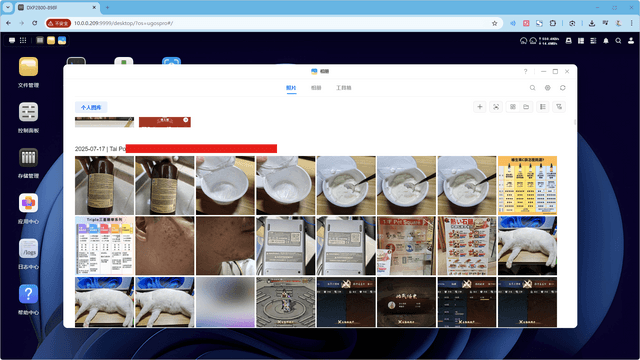Click the red 不安全 security badge
Screen dimensions: 640x360
58,23
